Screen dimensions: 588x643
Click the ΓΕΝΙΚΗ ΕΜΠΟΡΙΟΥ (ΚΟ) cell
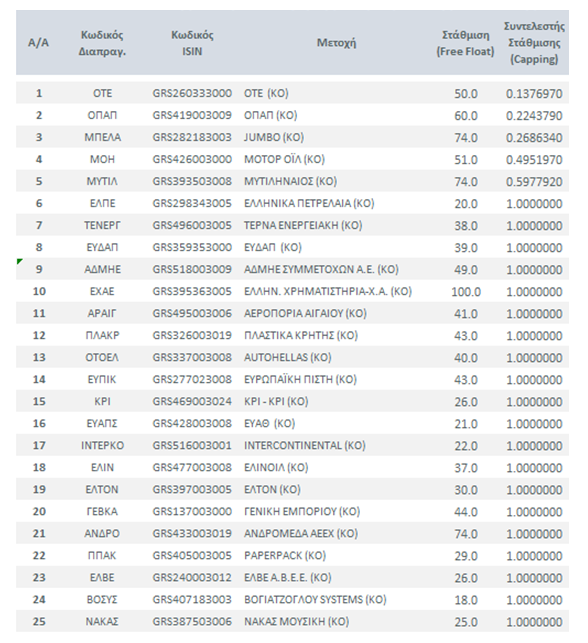[x=302, y=511]
